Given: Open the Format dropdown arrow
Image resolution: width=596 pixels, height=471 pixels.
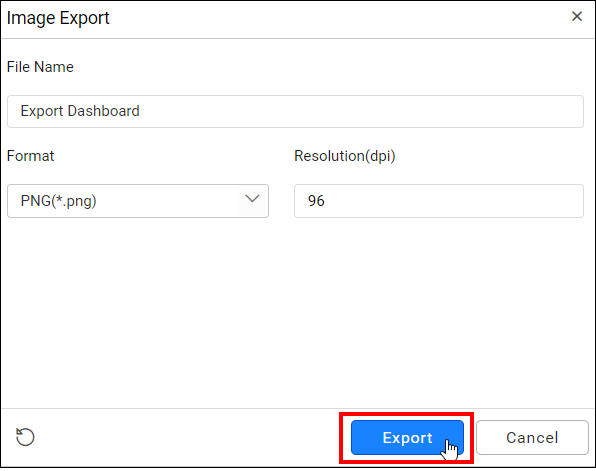Looking at the screenshot, I should (252, 199).
